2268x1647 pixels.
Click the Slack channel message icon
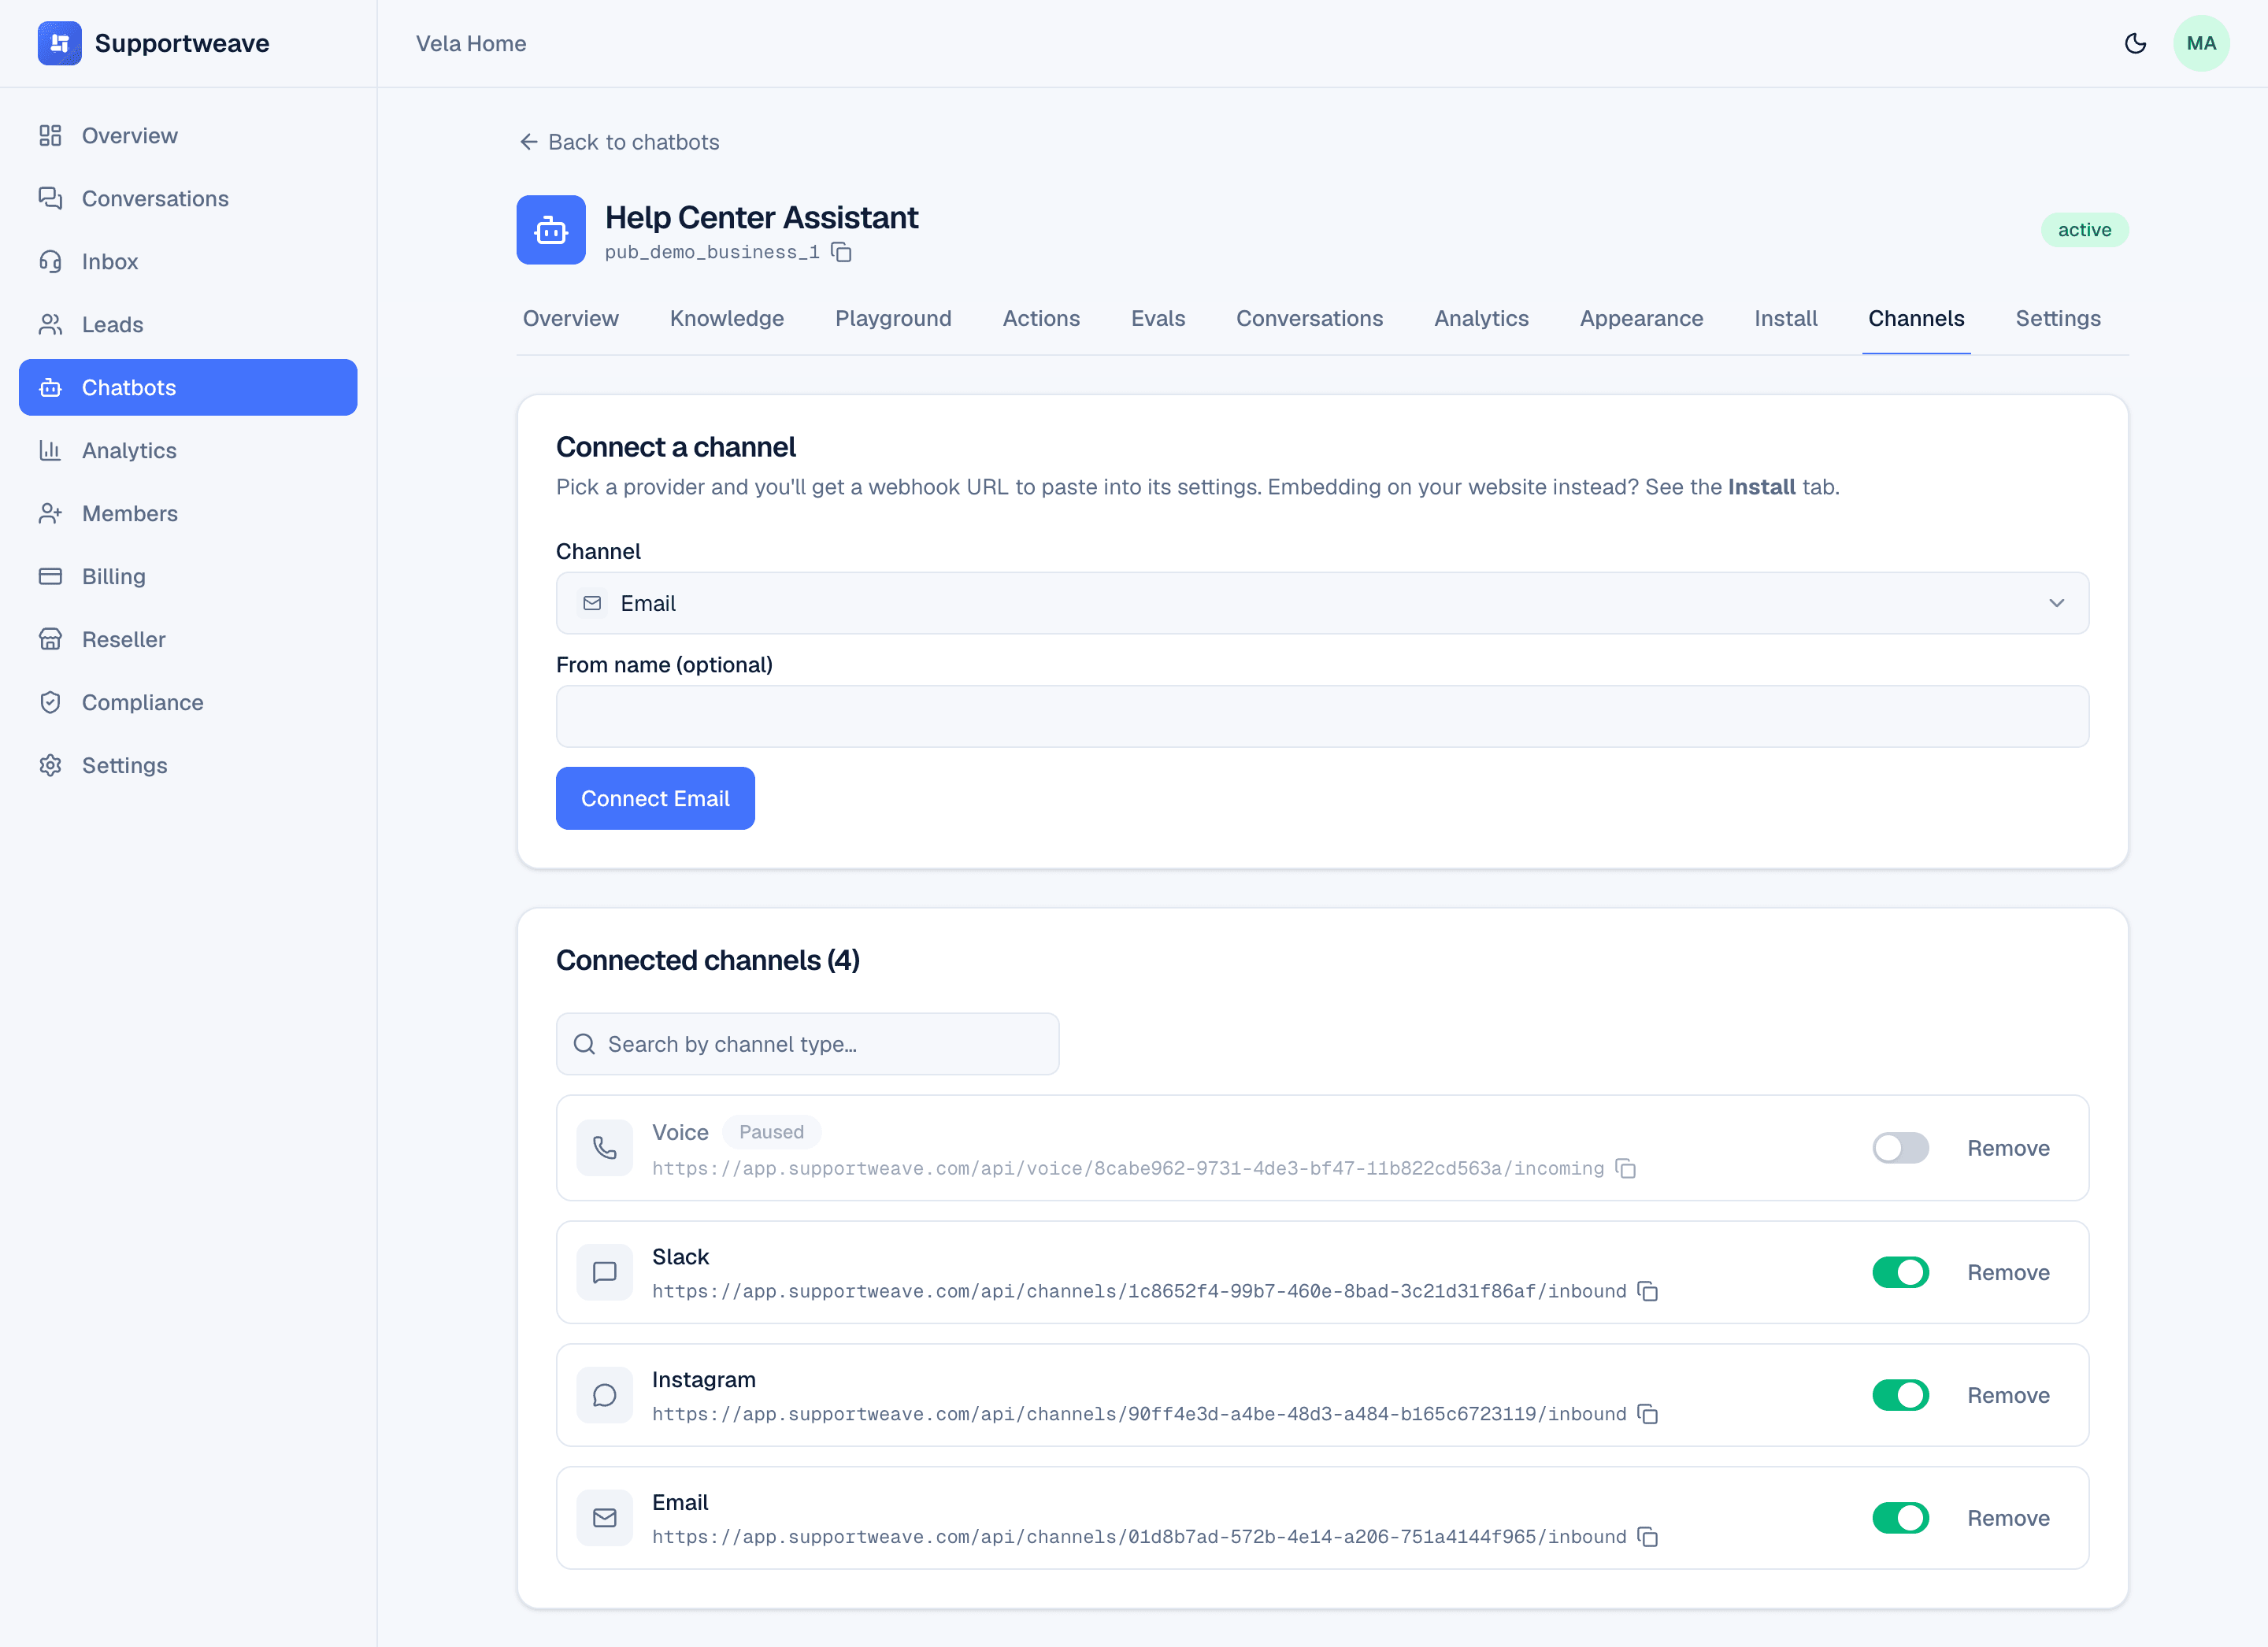click(605, 1272)
